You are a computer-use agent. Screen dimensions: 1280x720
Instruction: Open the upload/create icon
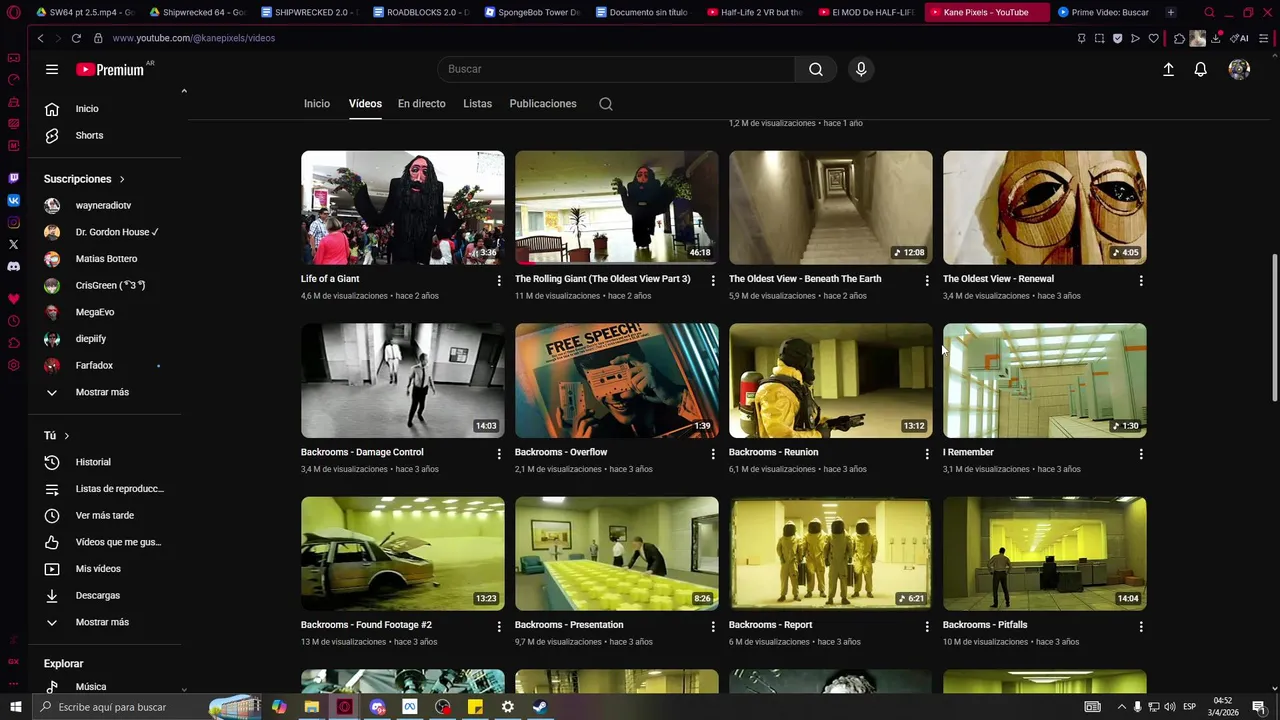(1168, 69)
